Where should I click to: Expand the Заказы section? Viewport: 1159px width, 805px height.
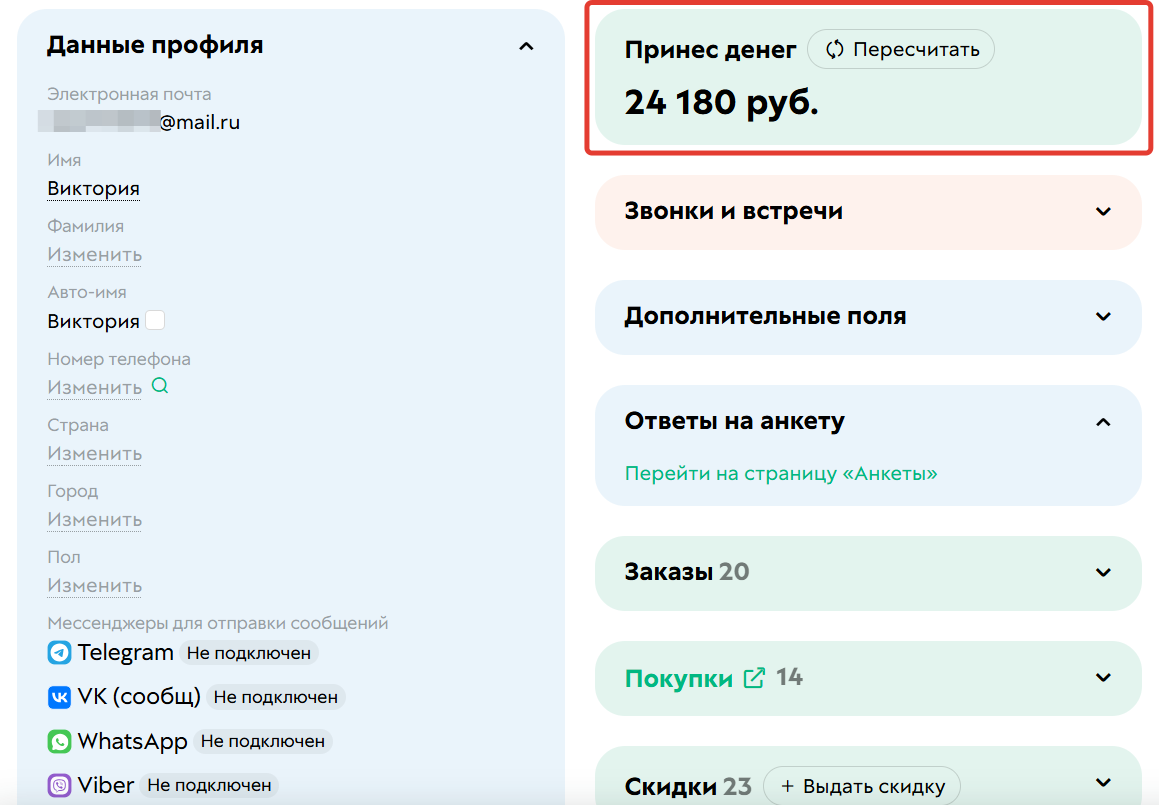point(1103,573)
